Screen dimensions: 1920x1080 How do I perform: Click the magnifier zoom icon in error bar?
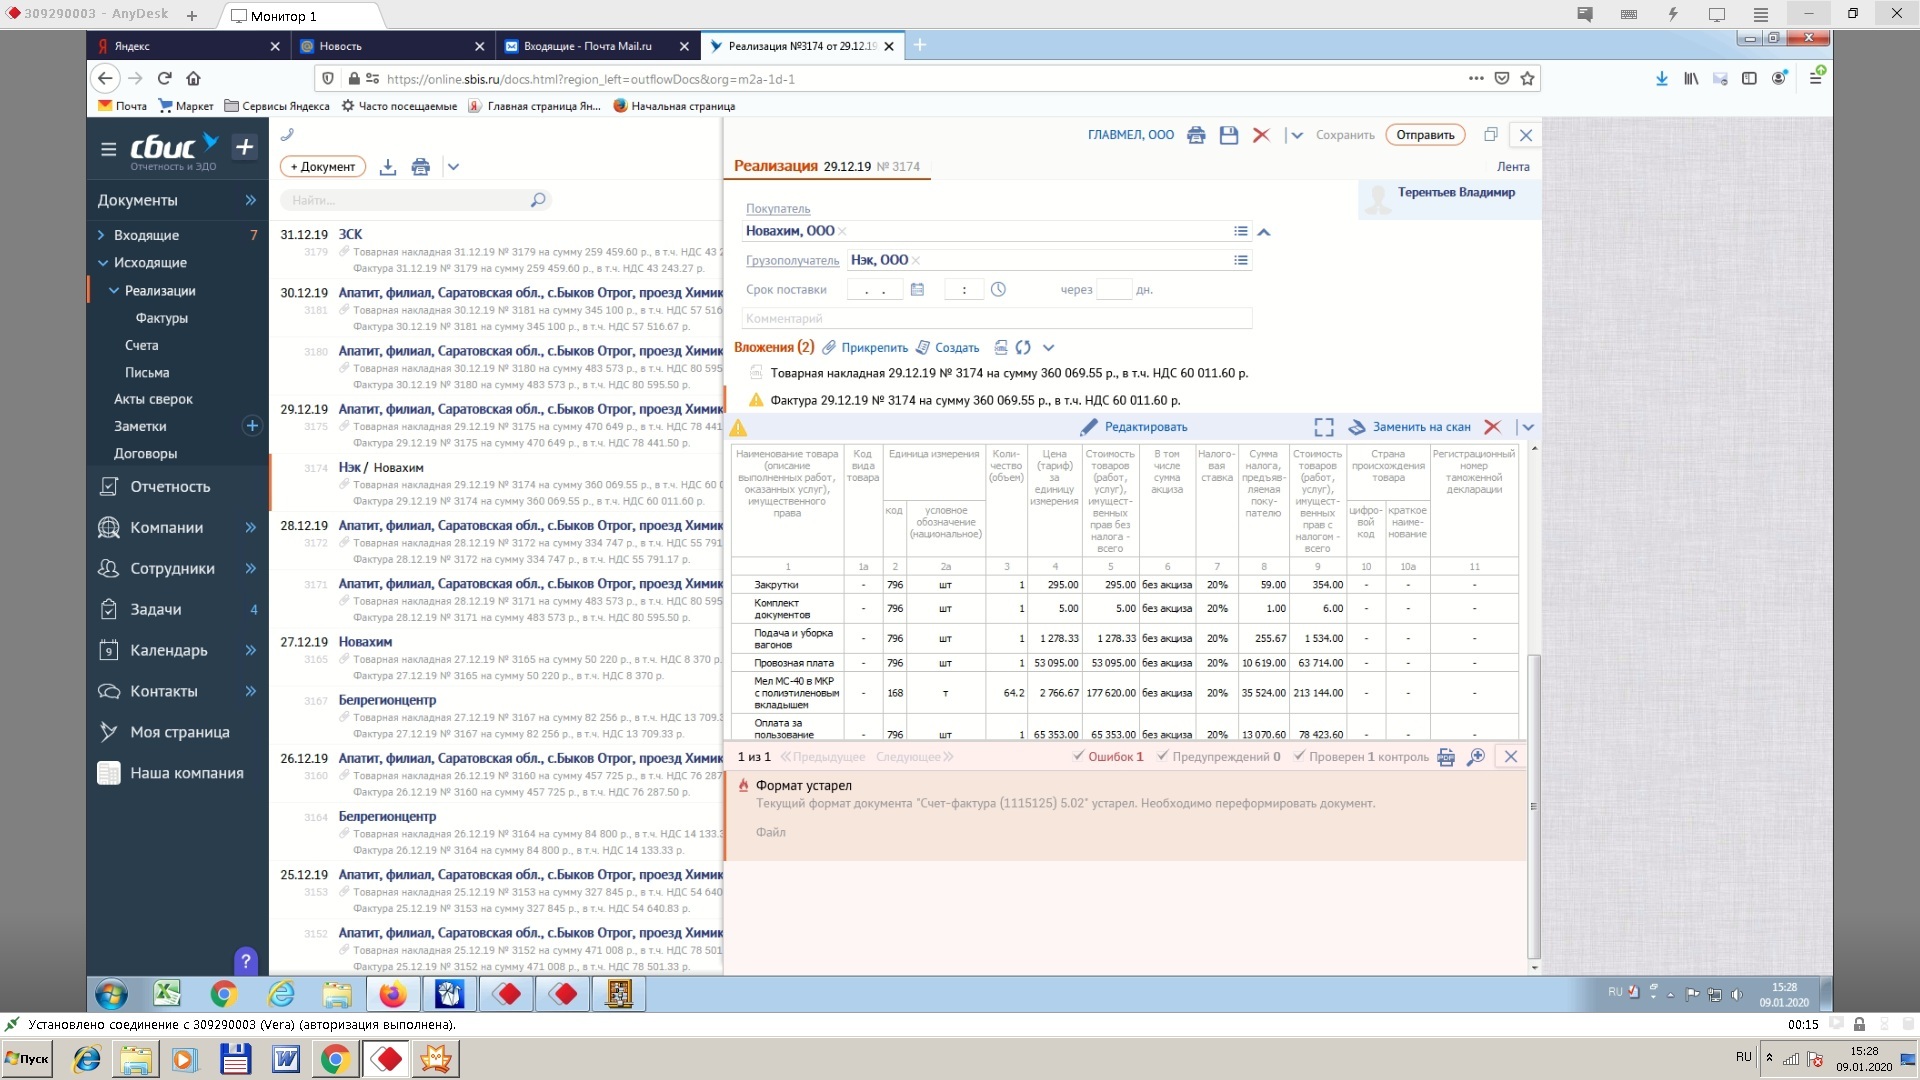coord(1475,757)
